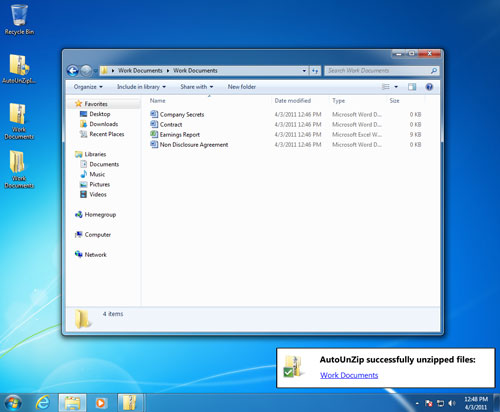Expand the change view options arrow
The height and width of the screenshot is (412, 500).
[396, 87]
